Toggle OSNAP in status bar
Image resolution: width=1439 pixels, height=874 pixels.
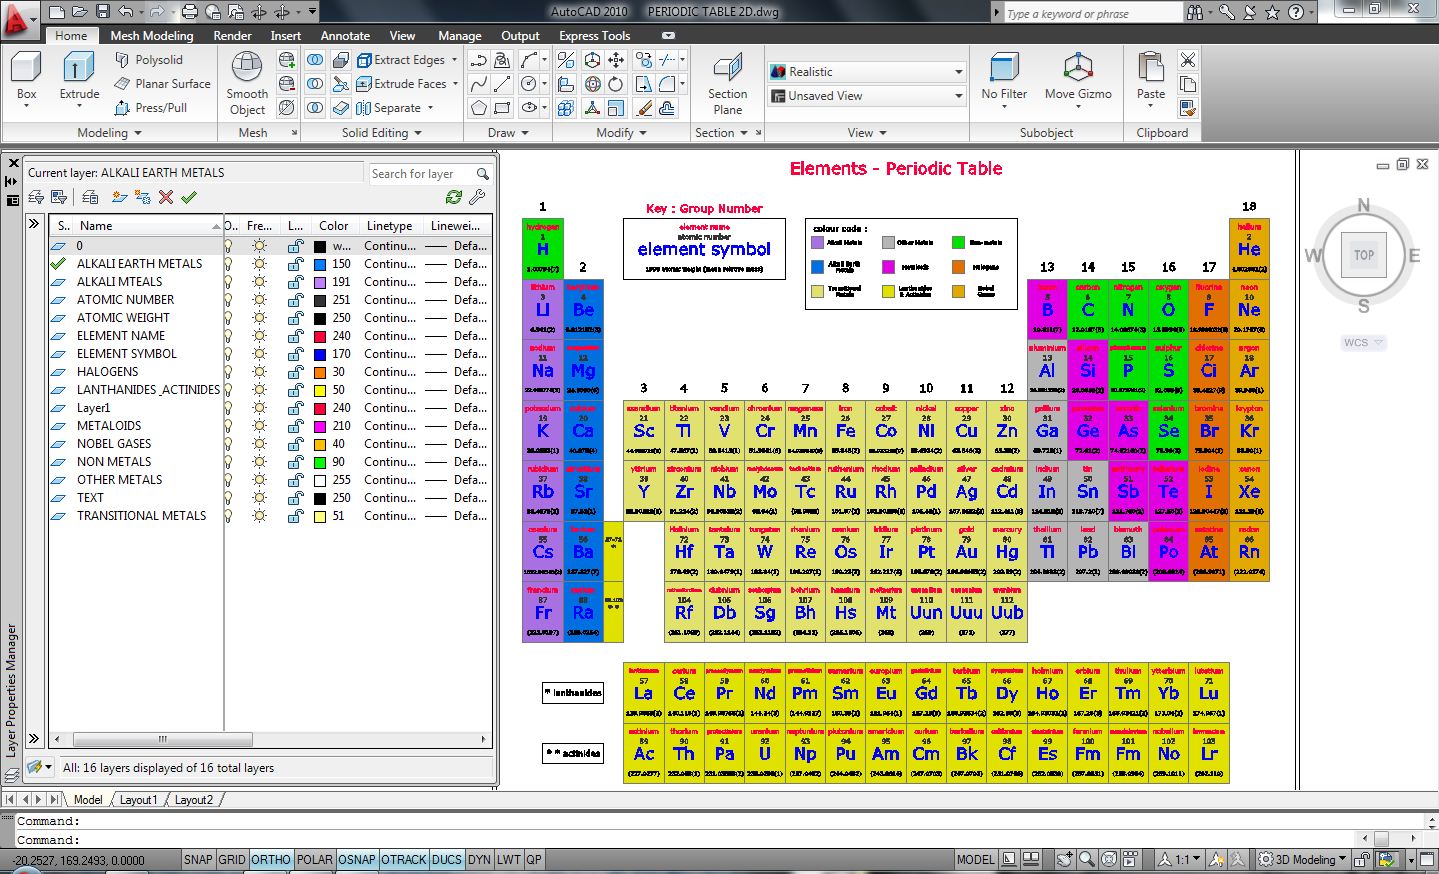(x=357, y=859)
